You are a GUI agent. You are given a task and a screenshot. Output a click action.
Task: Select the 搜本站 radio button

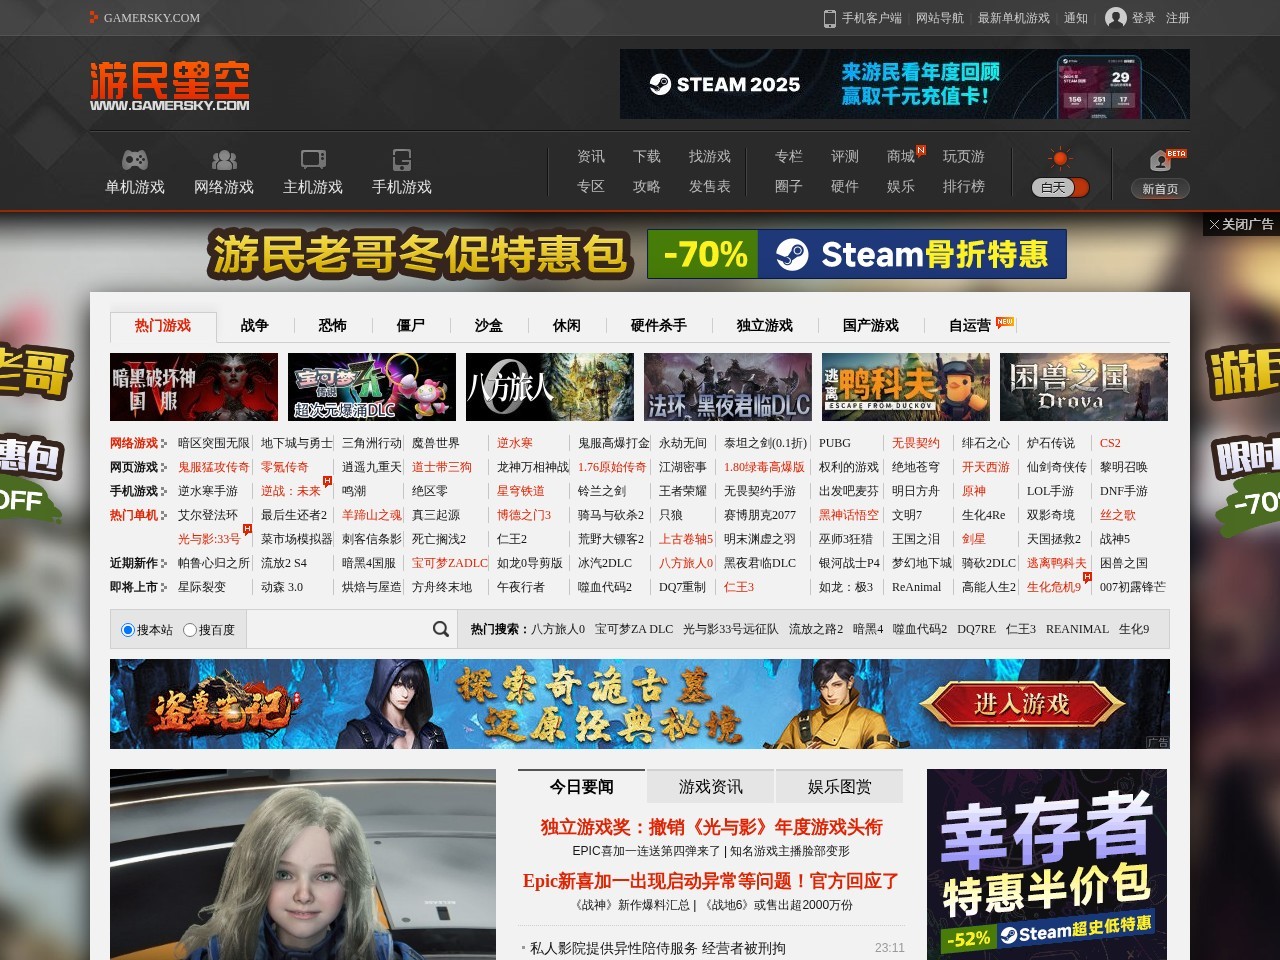[128, 630]
